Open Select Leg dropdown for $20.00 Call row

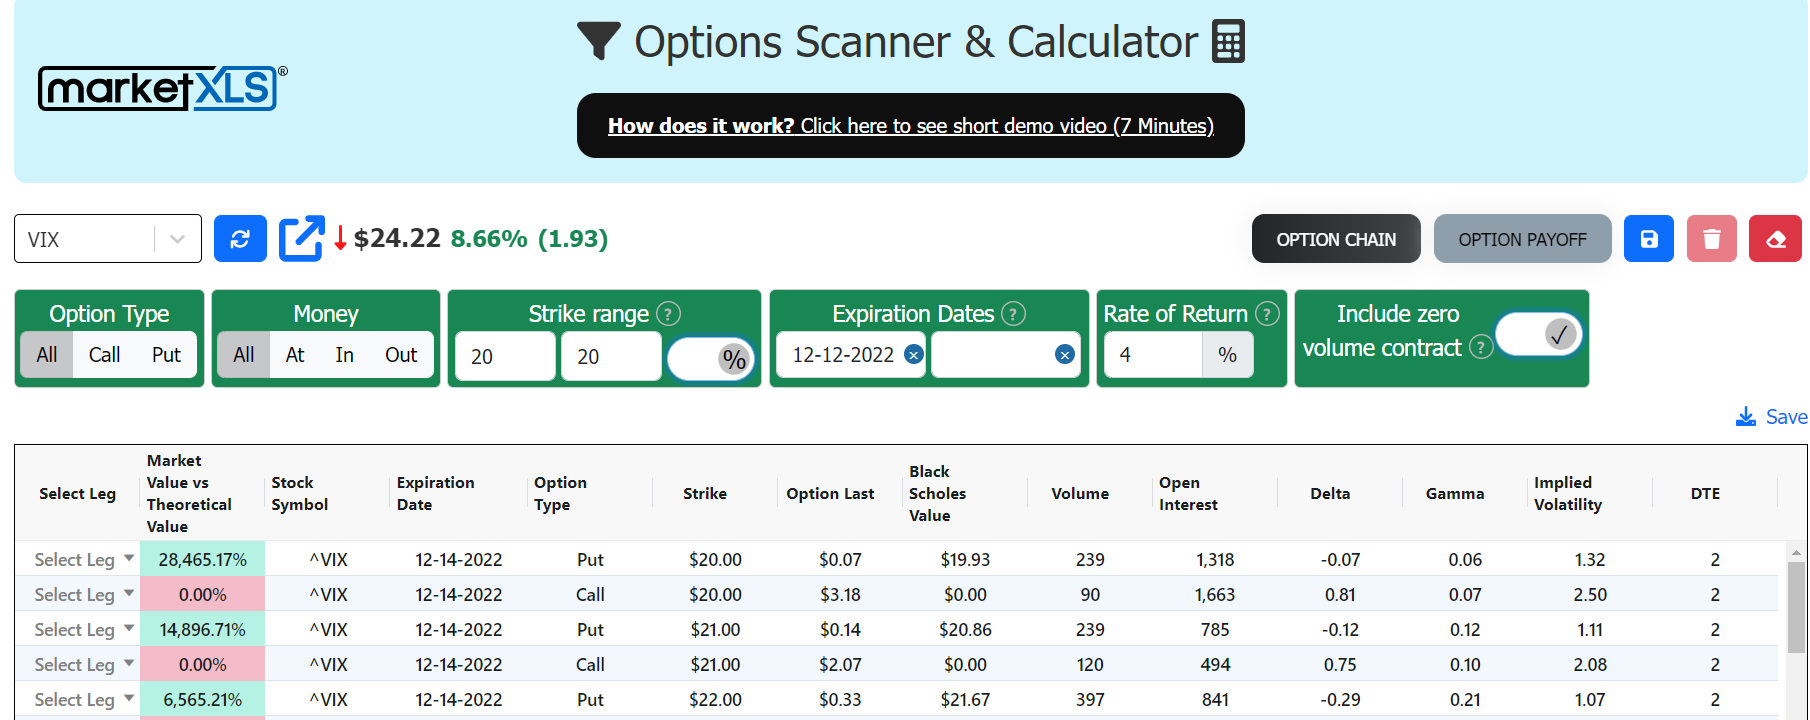[84, 594]
